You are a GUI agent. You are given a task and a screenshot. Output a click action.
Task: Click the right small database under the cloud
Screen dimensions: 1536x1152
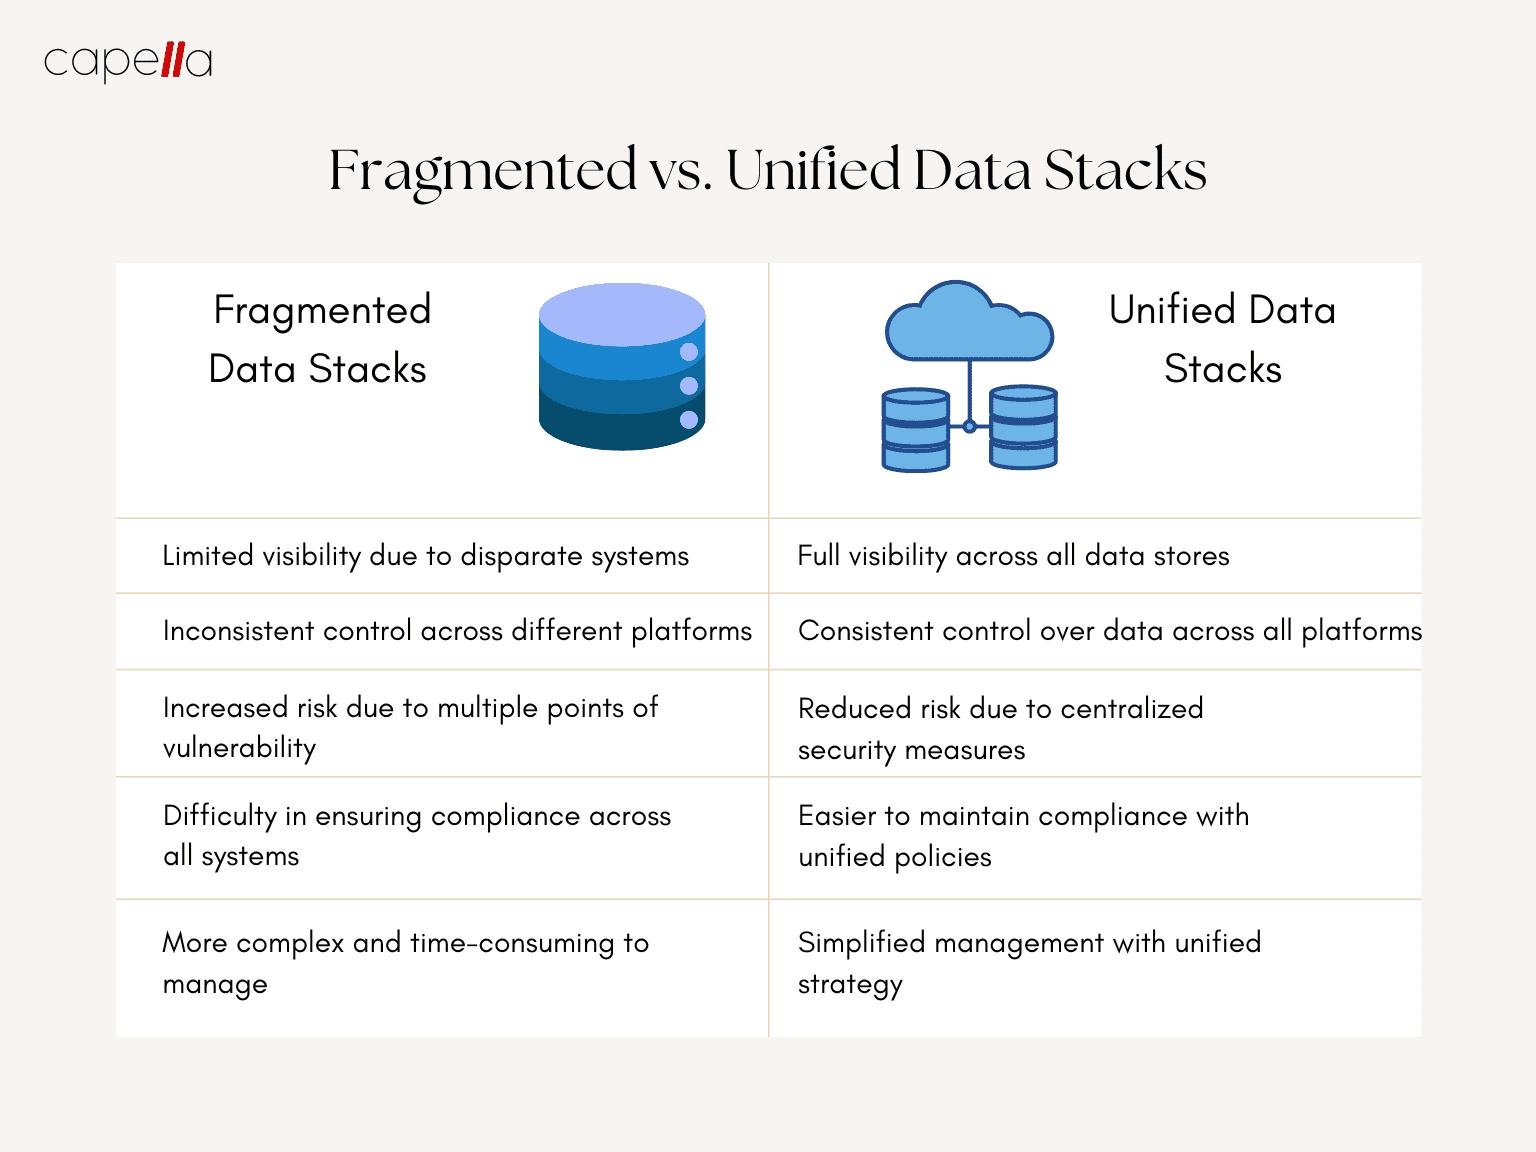[x=1023, y=427]
